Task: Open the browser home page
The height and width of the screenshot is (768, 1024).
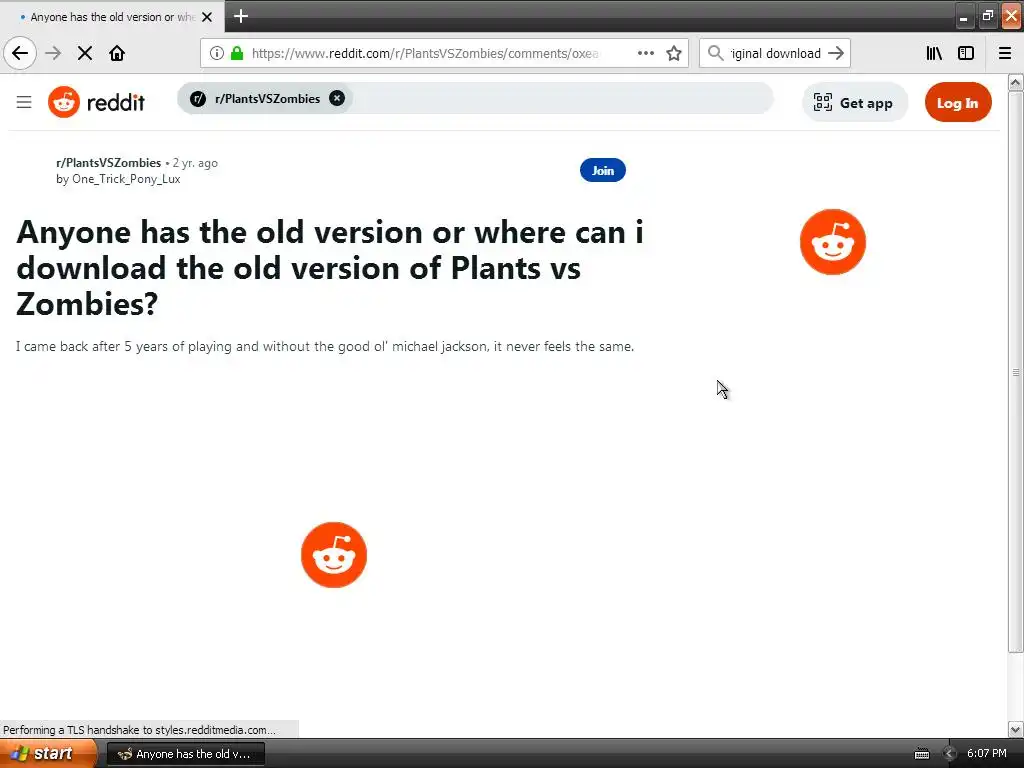Action: pyautogui.click(x=117, y=53)
